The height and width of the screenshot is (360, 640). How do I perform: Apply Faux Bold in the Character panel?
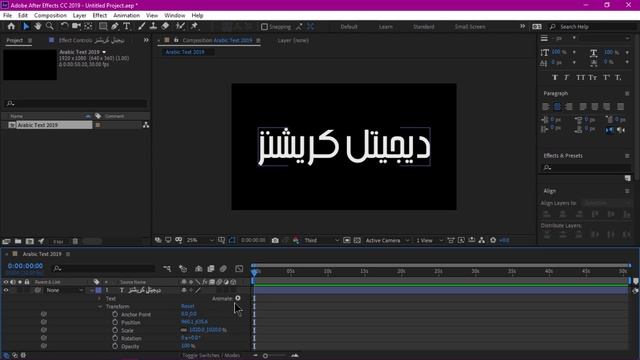[x=555, y=78]
